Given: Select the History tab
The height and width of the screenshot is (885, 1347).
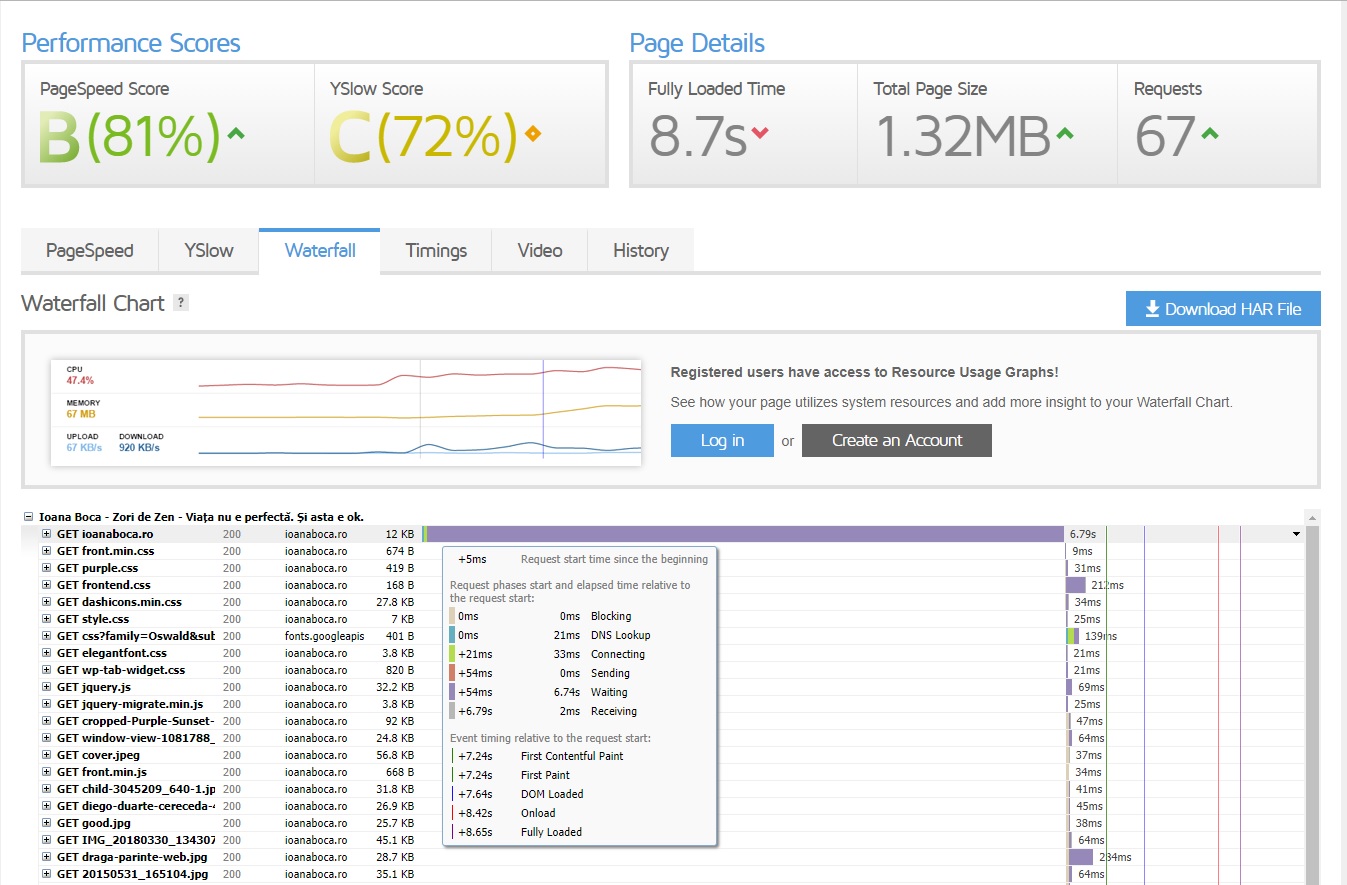Looking at the screenshot, I should [x=640, y=251].
